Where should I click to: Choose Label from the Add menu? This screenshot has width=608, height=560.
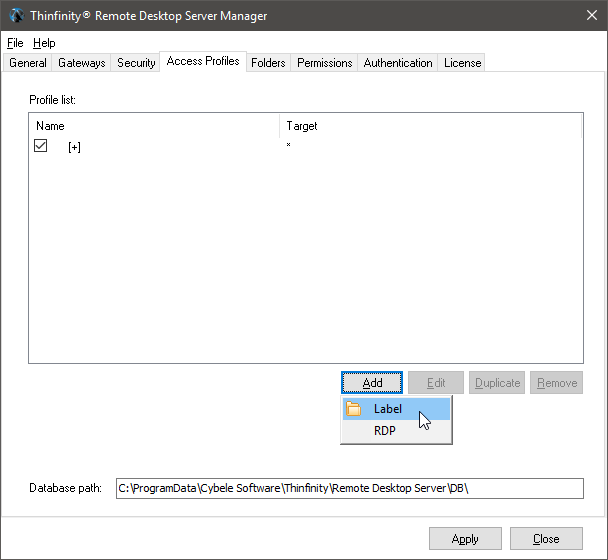pyautogui.click(x=396, y=409)
